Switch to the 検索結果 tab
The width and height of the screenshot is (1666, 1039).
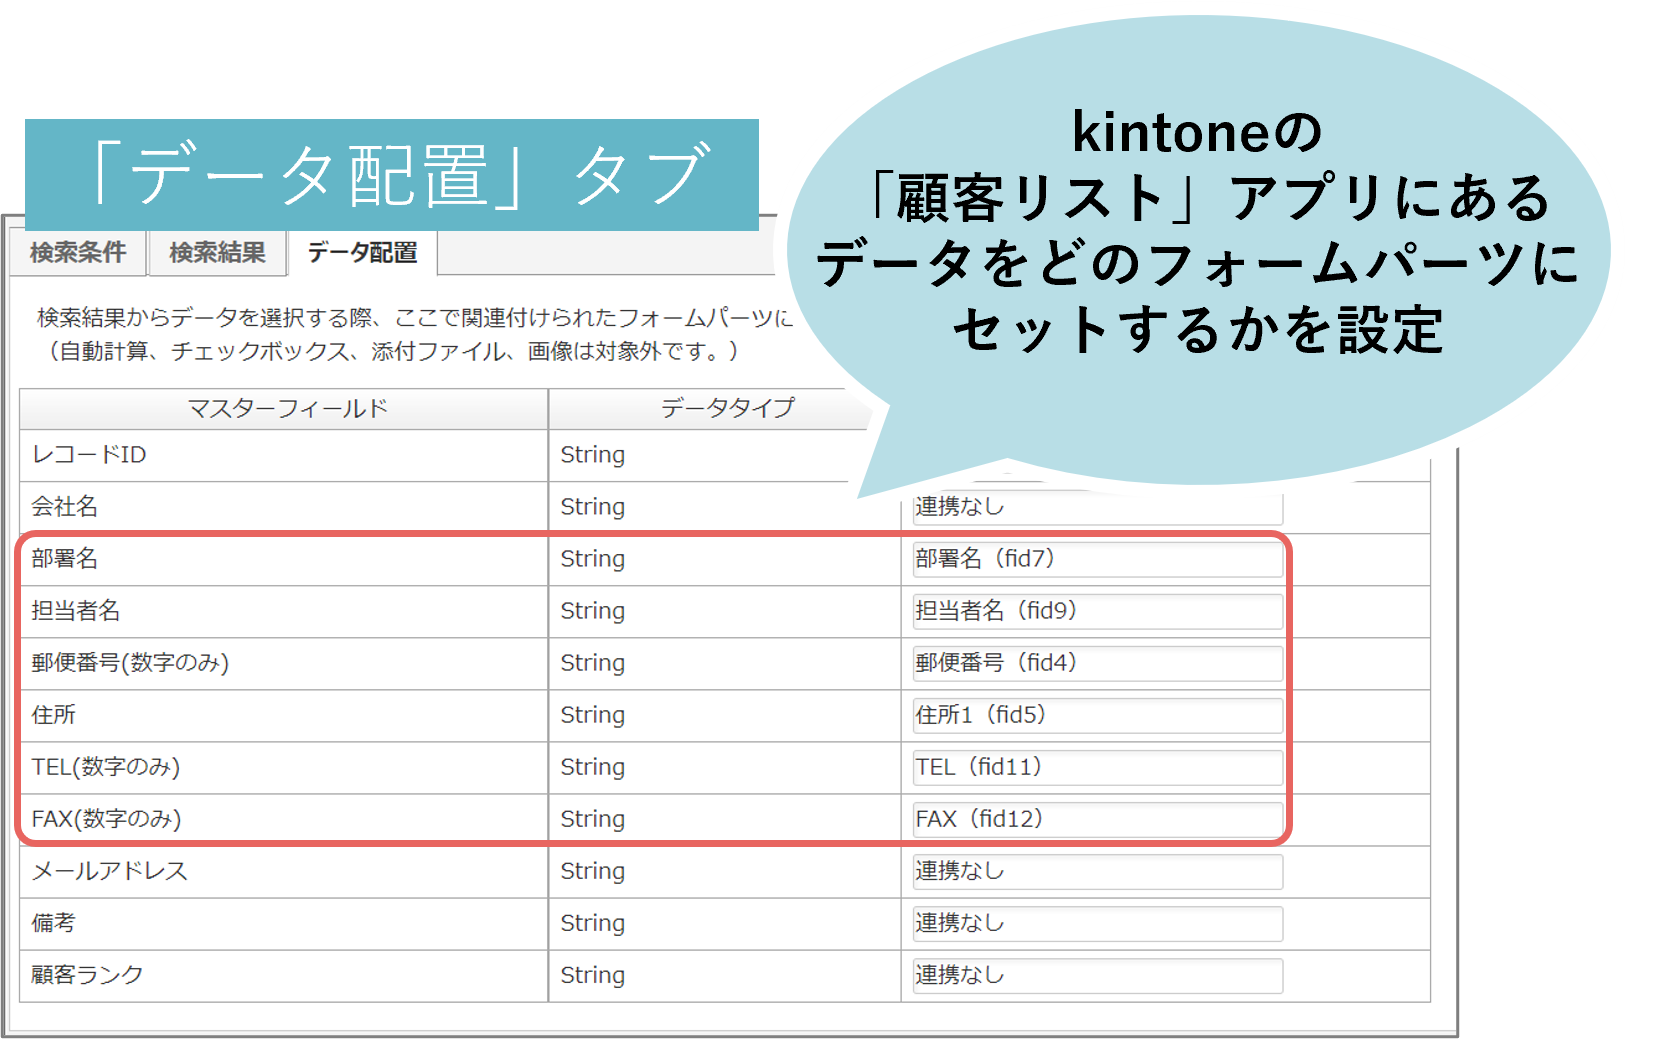pyautogui.click(x=217, y=253)
